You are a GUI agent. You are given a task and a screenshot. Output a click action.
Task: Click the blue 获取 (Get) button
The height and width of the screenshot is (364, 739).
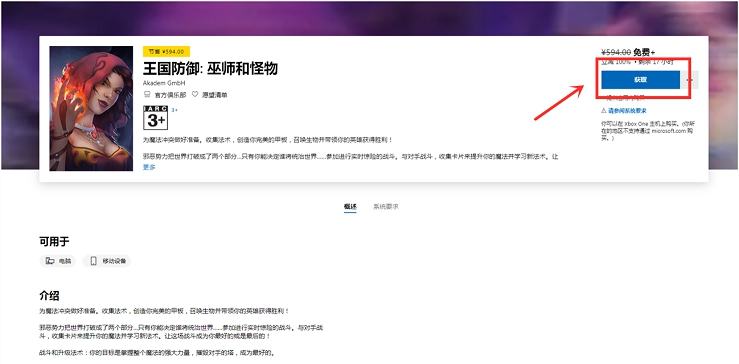click(x=640, y=80)
